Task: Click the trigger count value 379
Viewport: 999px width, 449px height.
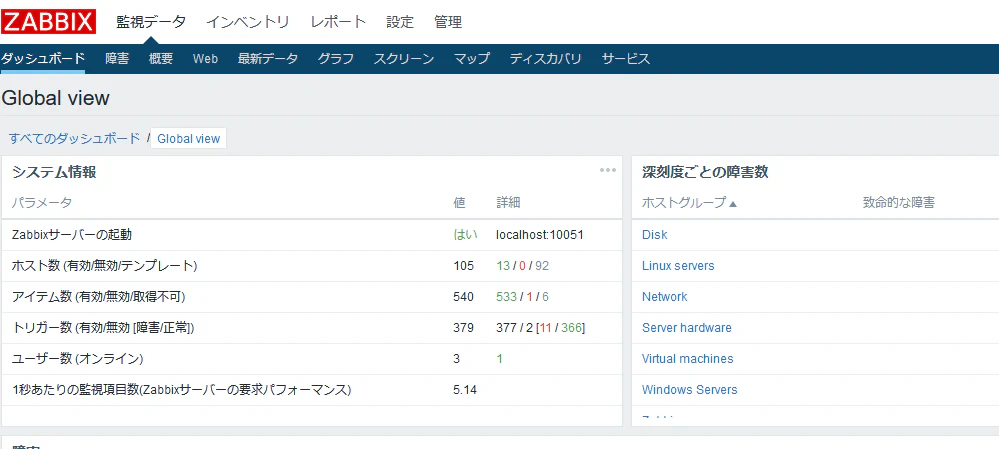Action: [x=463, y=328]
